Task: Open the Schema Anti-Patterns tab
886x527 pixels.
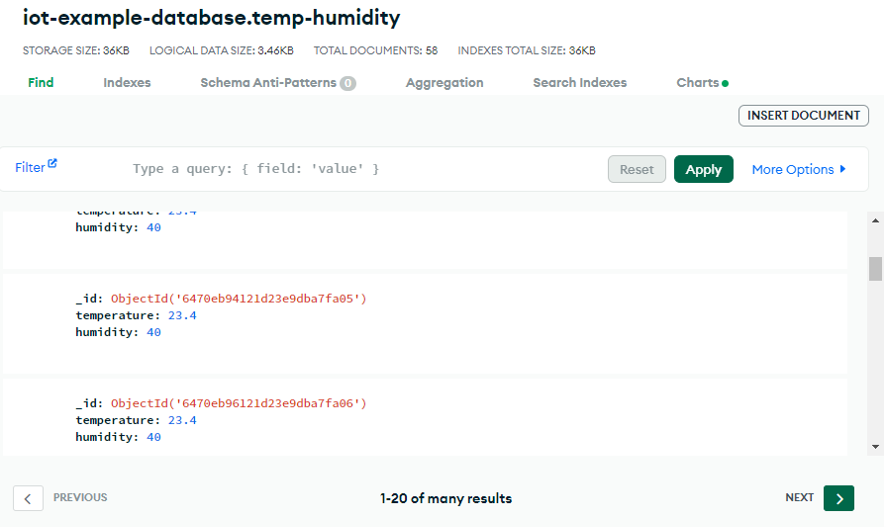Action: click(x=277, y=83)
